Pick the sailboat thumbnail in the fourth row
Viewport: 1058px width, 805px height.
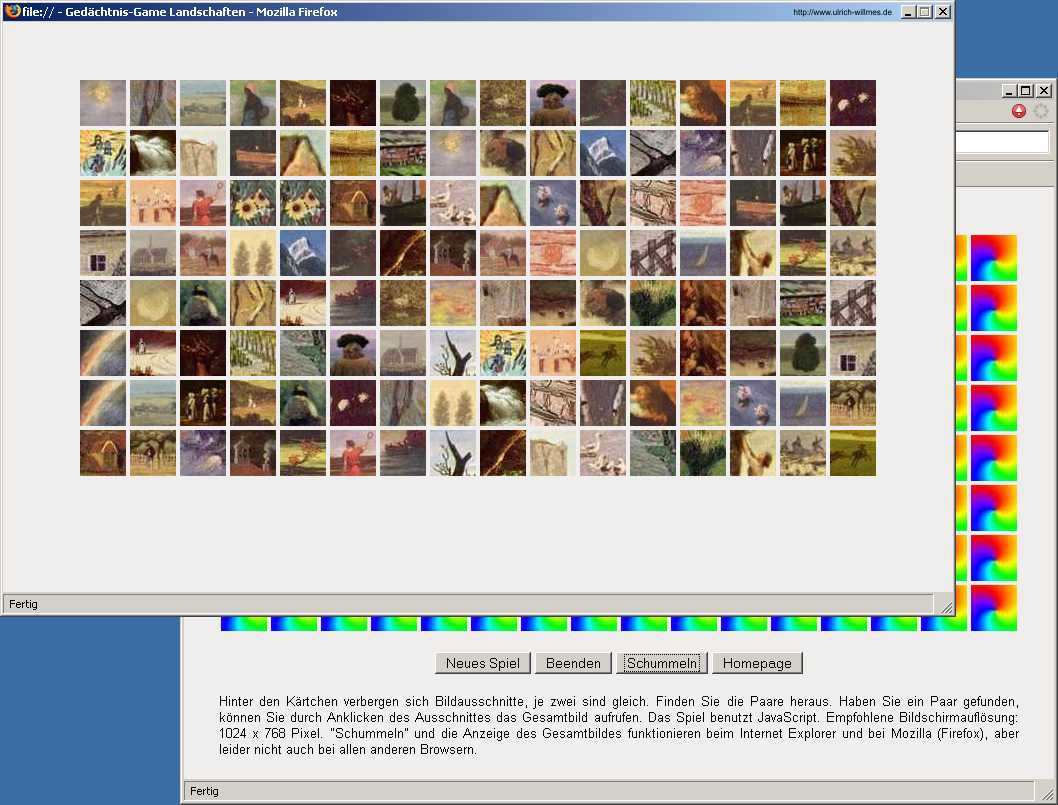[x=703, y=253]
